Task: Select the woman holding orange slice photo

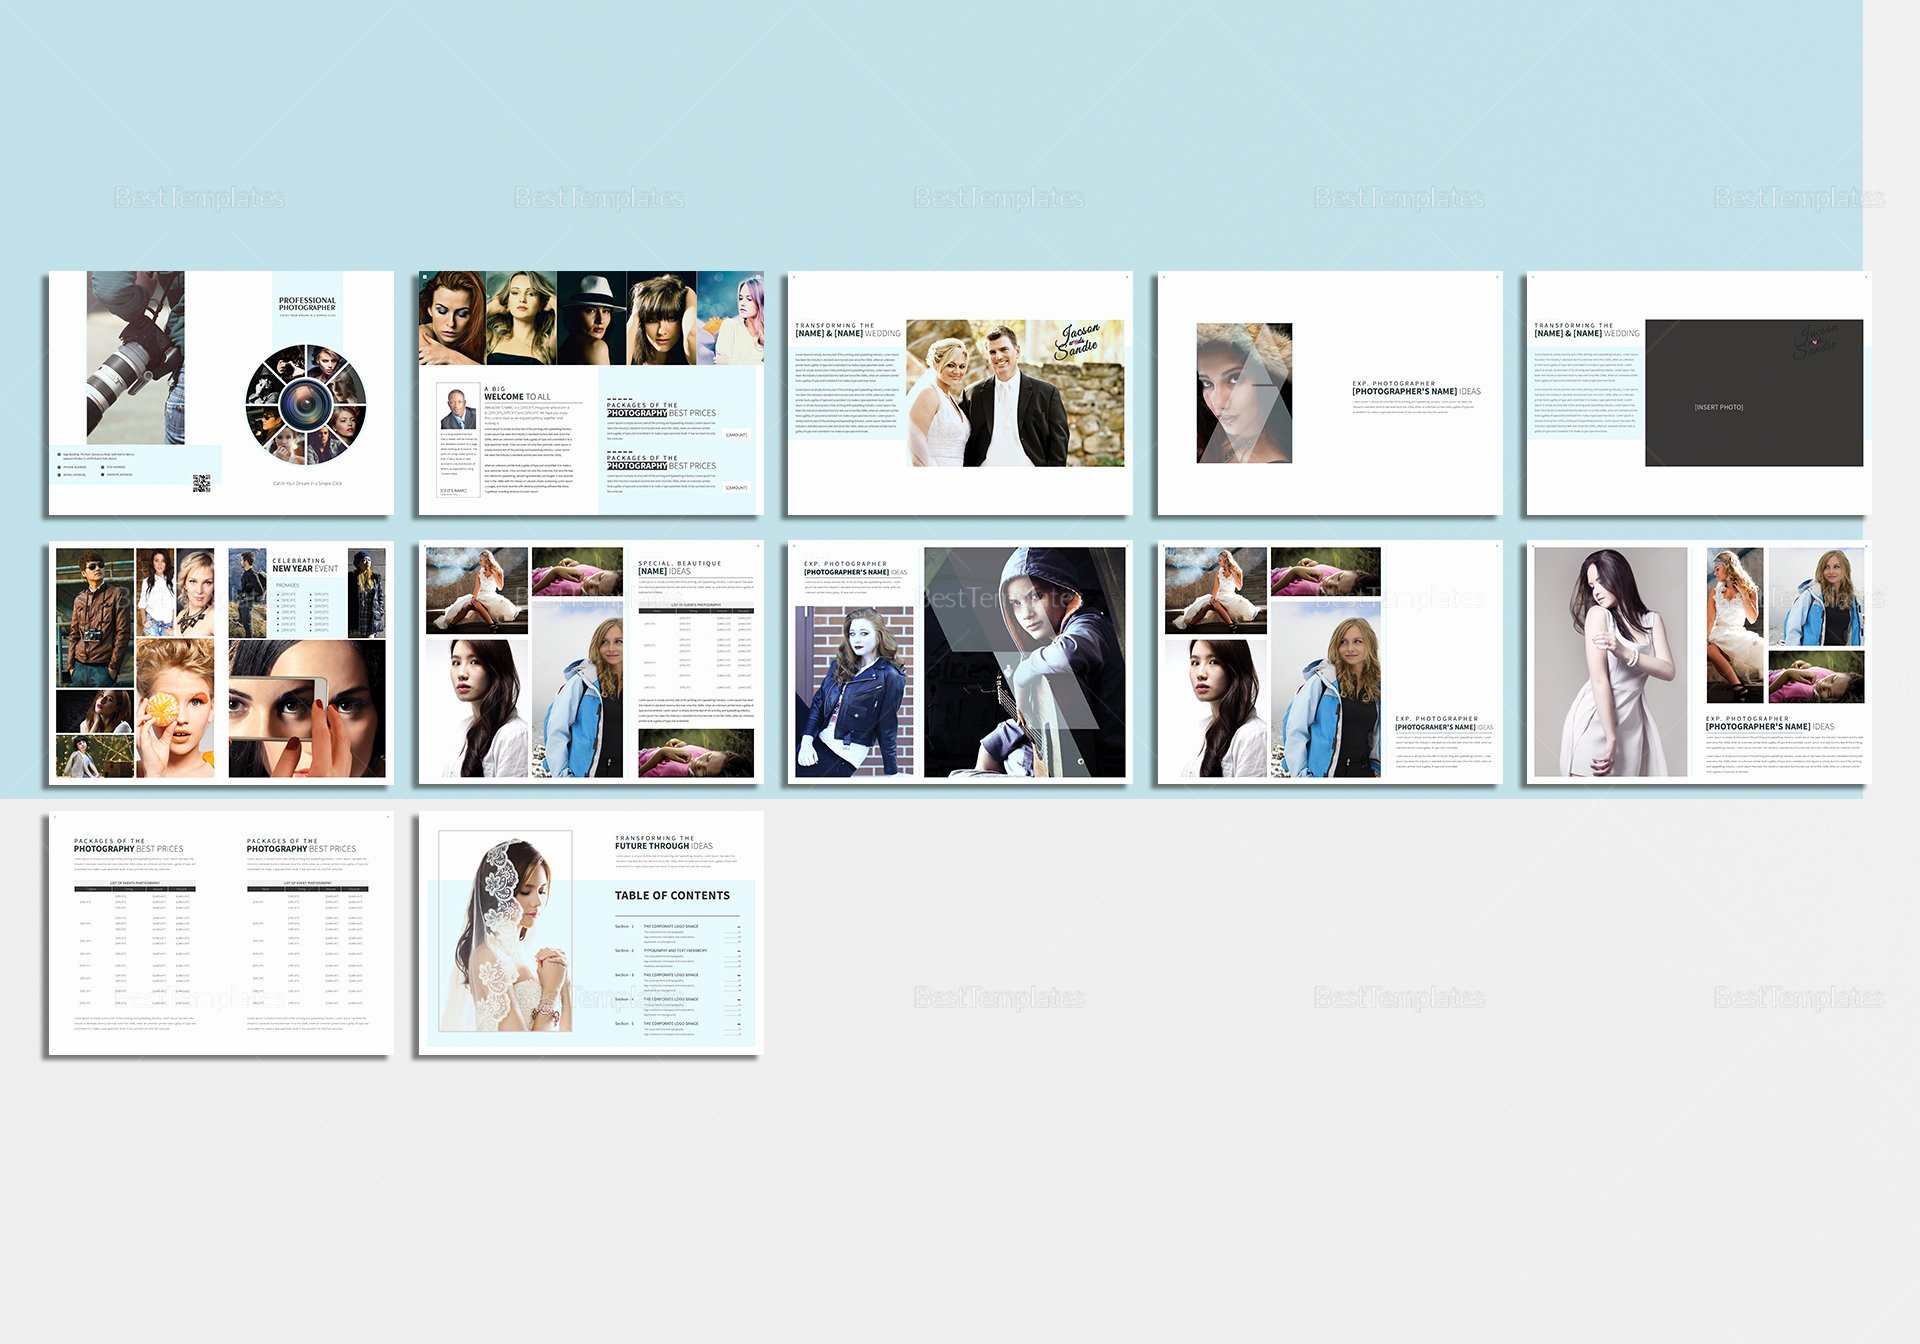Action: (x=175, y=709)
